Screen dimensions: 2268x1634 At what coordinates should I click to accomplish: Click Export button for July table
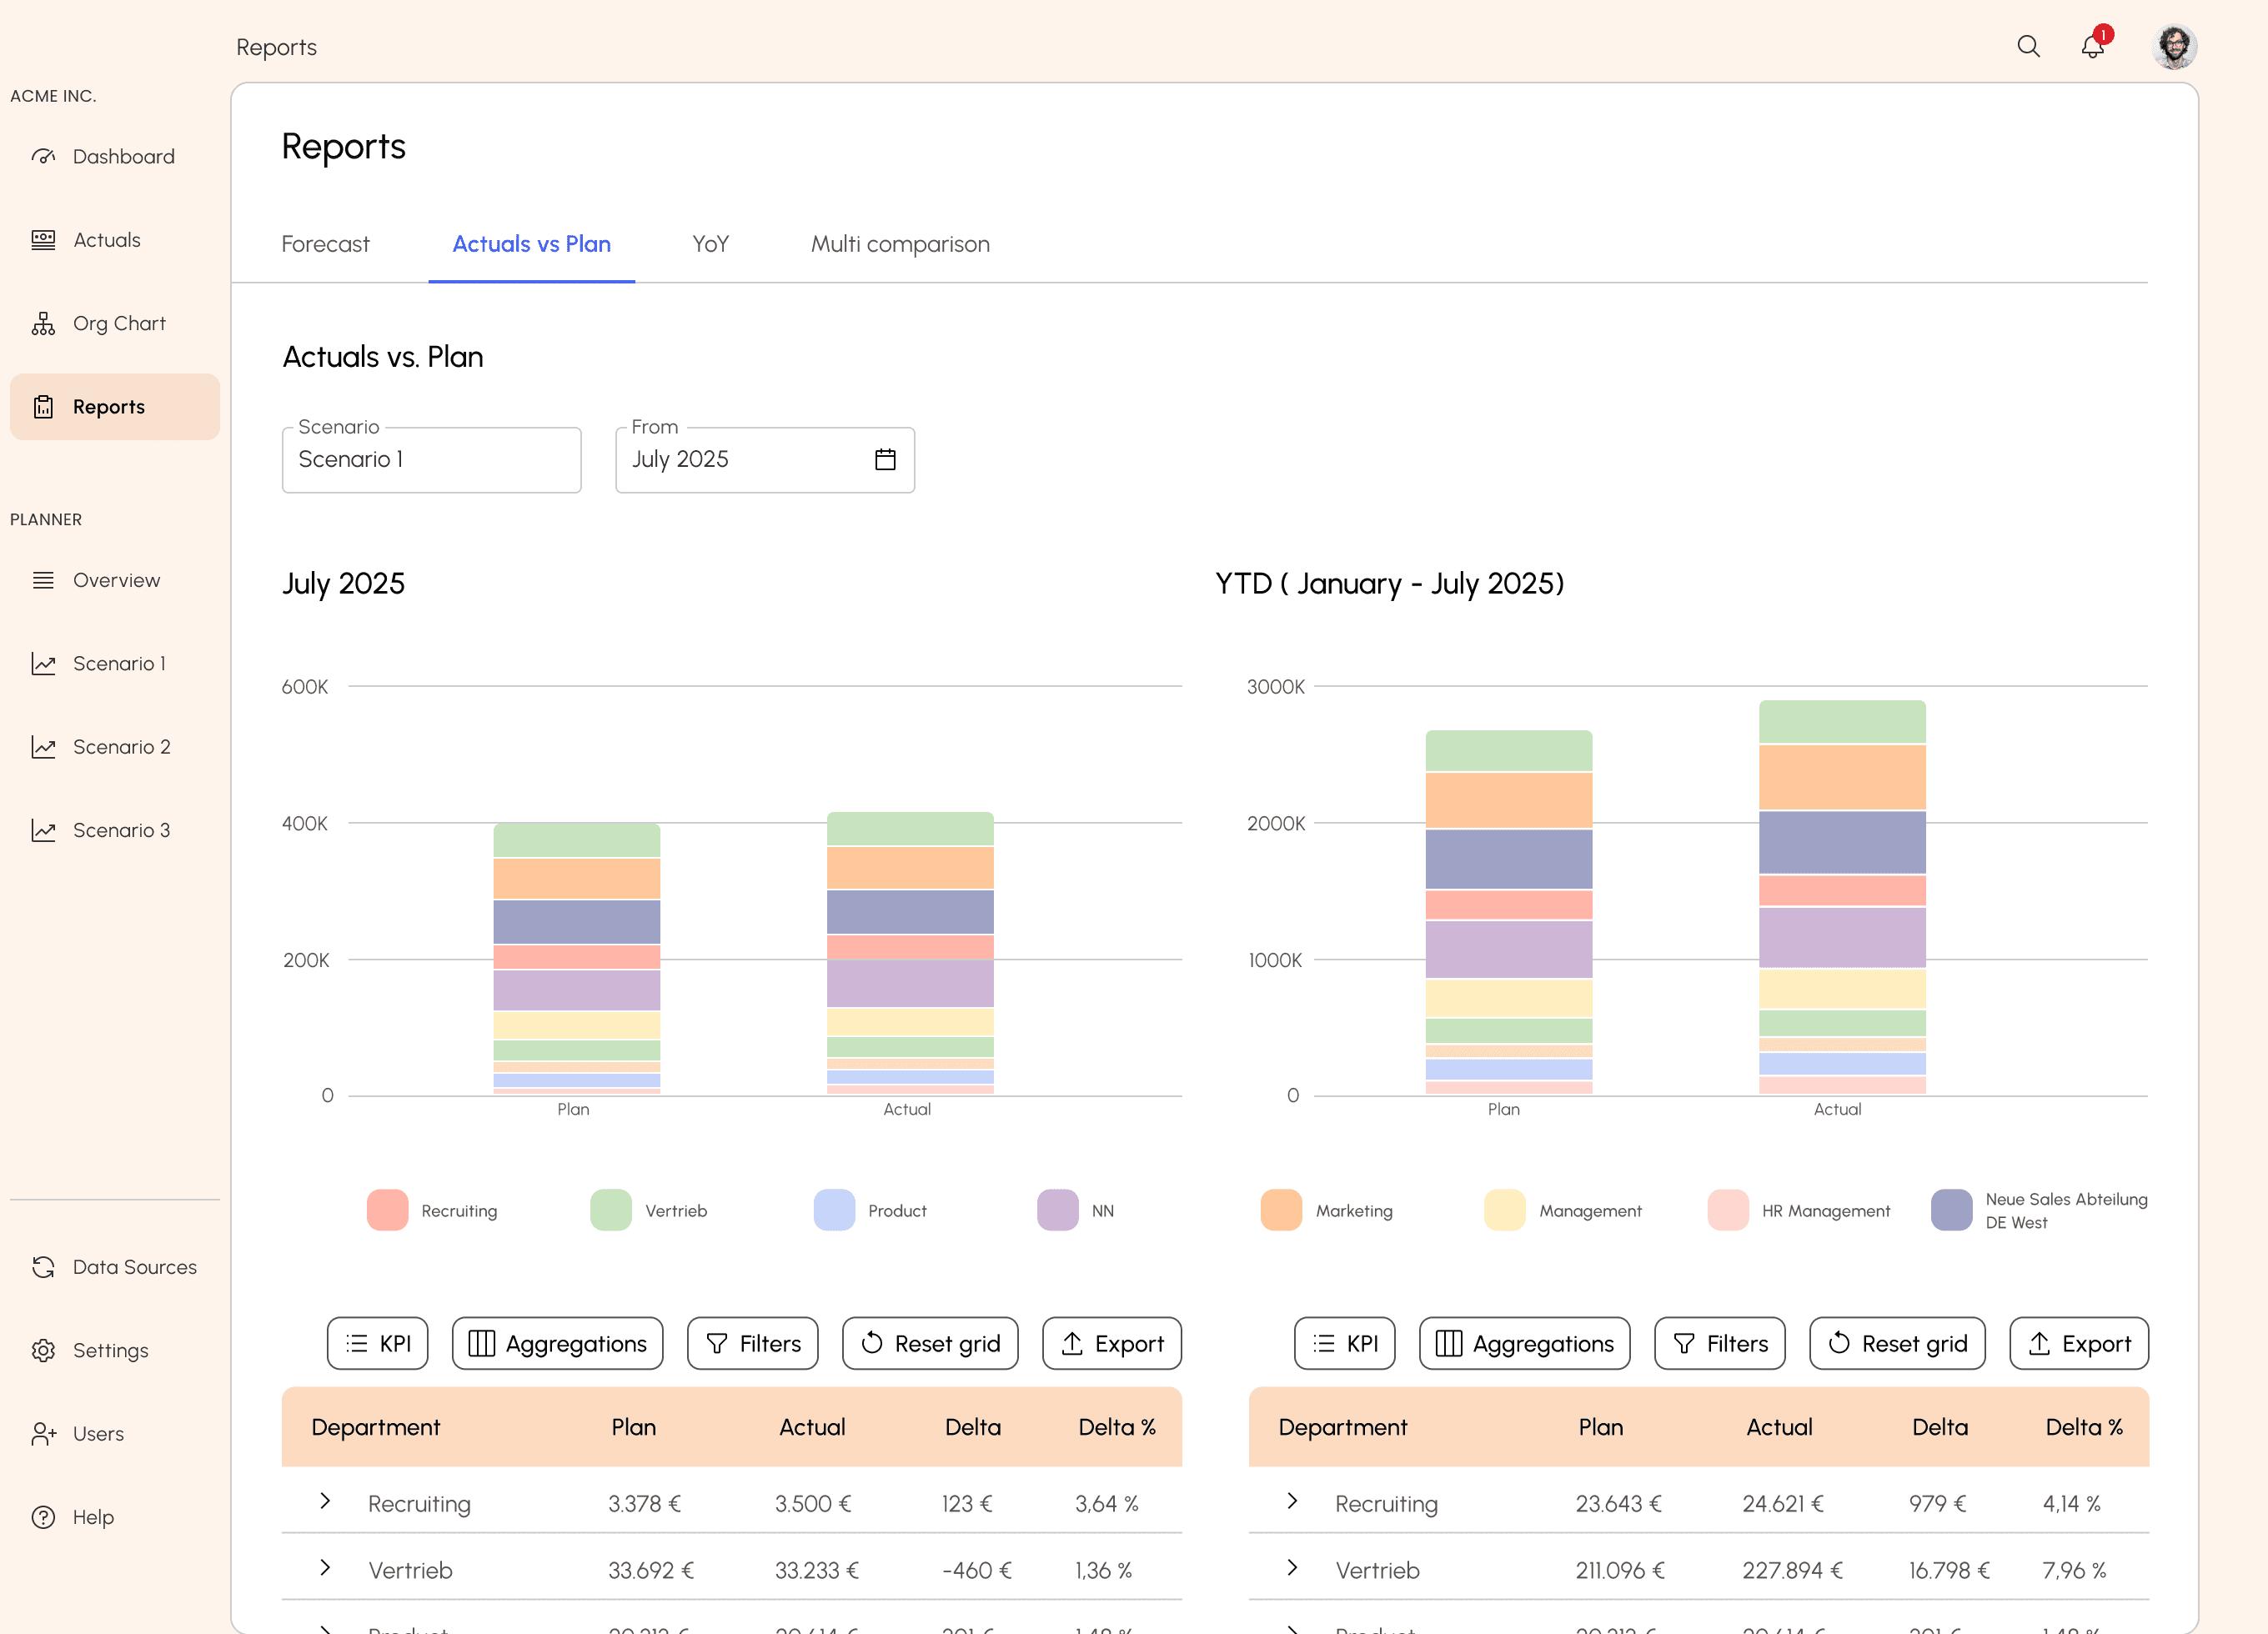[1111, 1343]
